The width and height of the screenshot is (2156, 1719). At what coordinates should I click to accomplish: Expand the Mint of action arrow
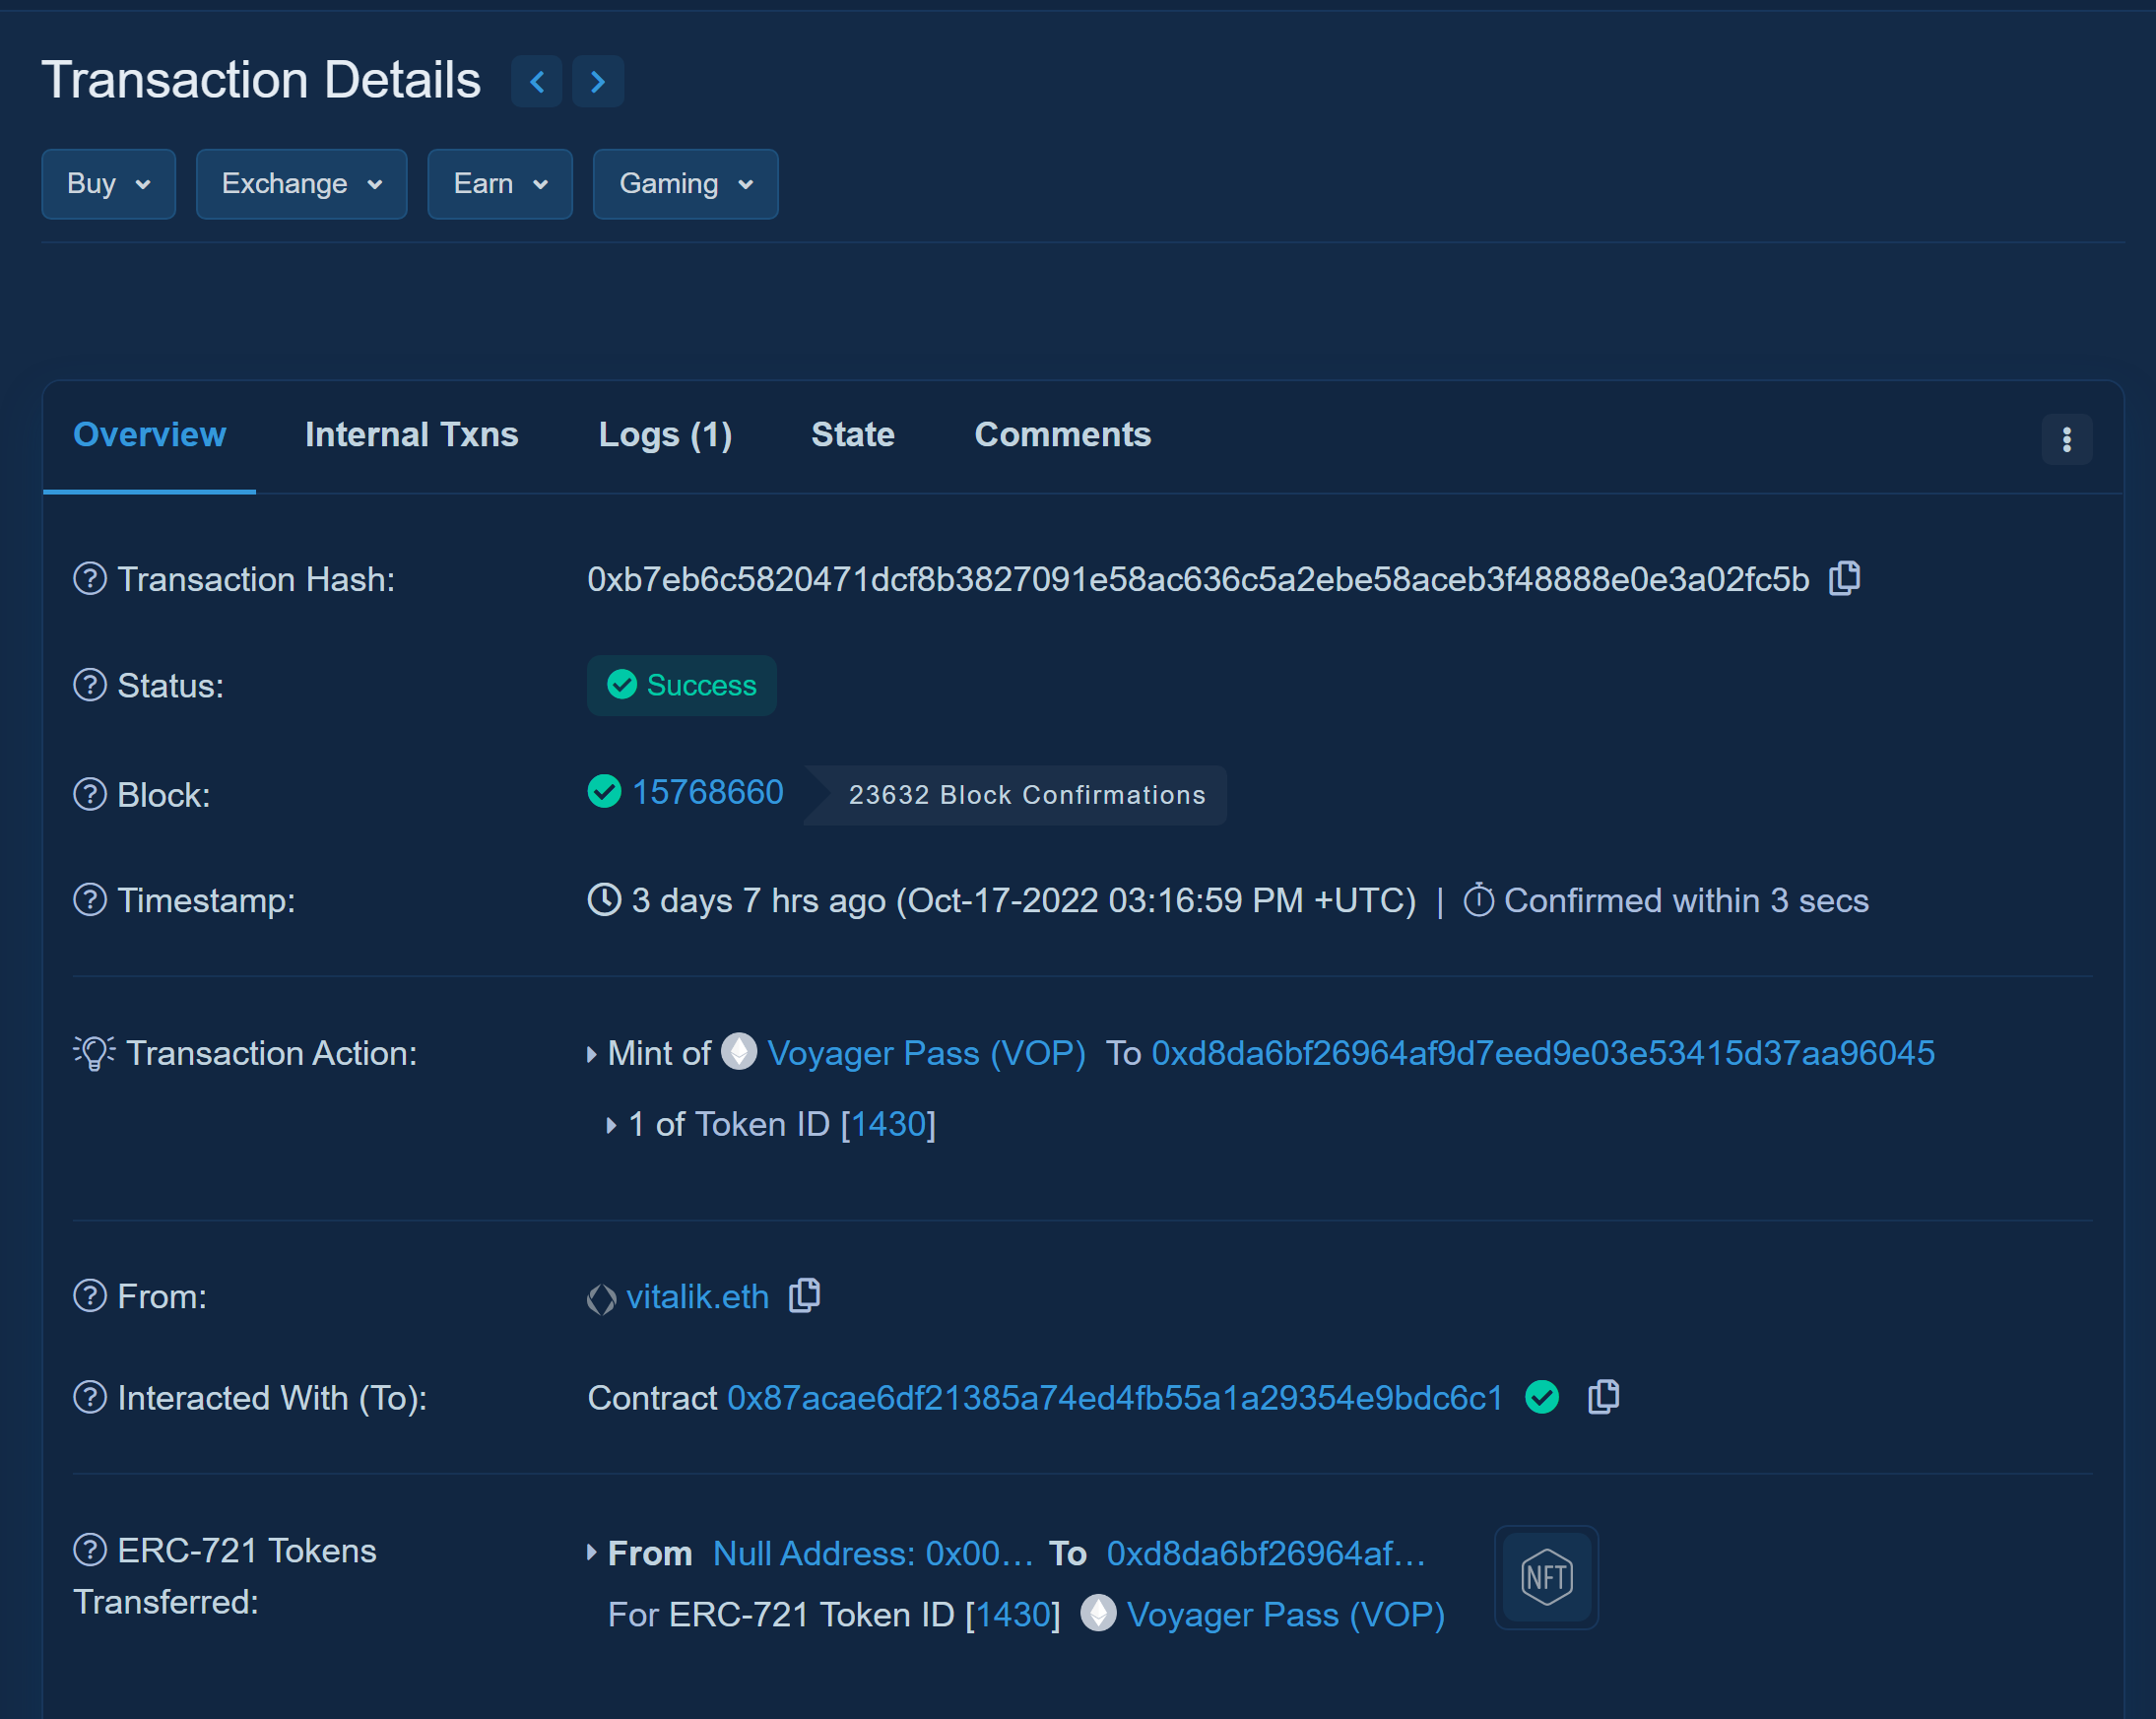click(x=591, y=1054)
